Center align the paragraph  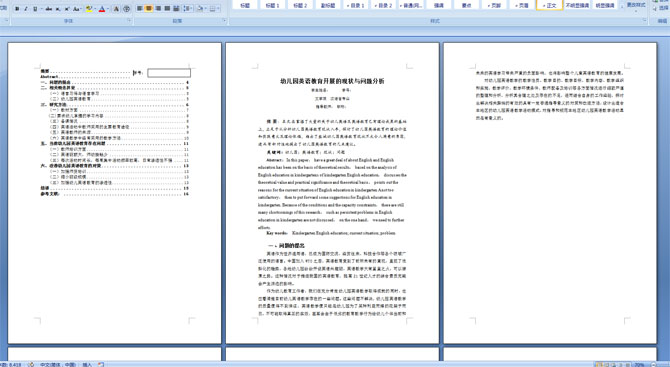coord(149,9)
